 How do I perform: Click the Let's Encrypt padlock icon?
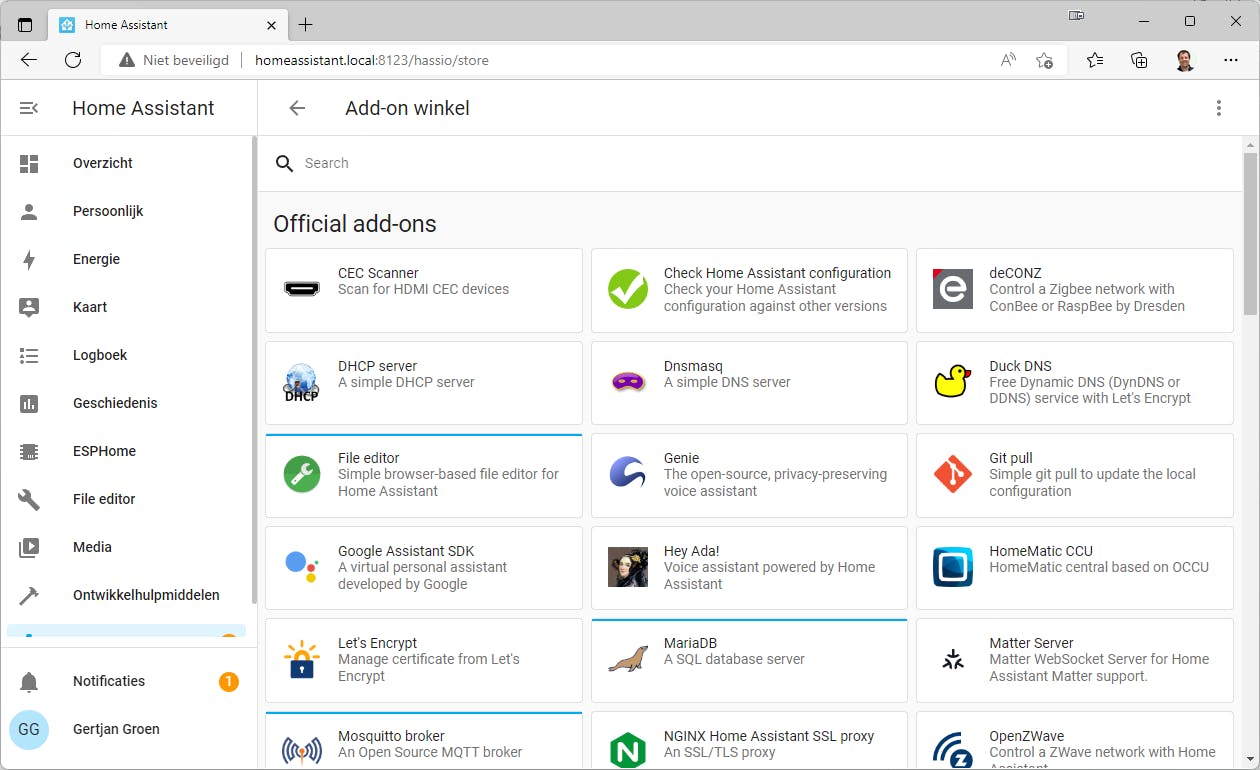tap(302, 659)
